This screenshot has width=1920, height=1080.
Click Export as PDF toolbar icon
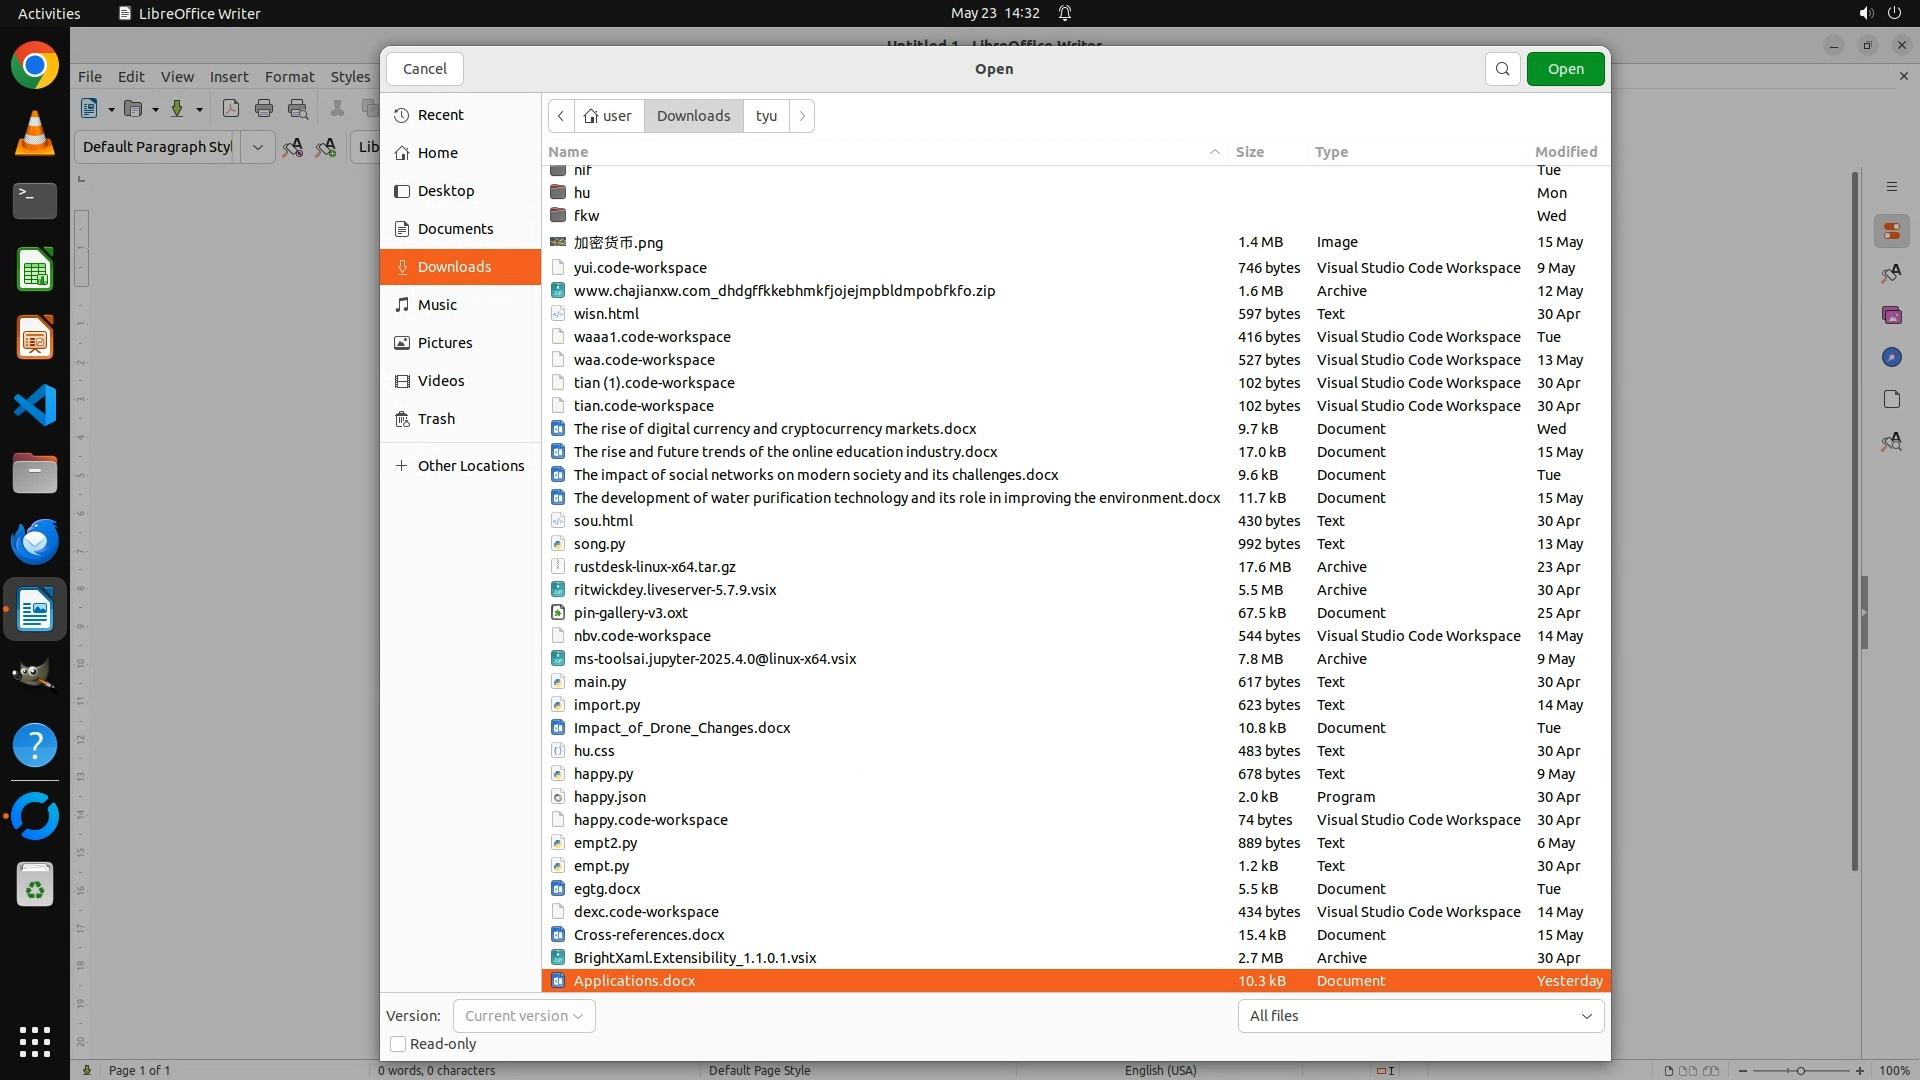pos(230,109)
